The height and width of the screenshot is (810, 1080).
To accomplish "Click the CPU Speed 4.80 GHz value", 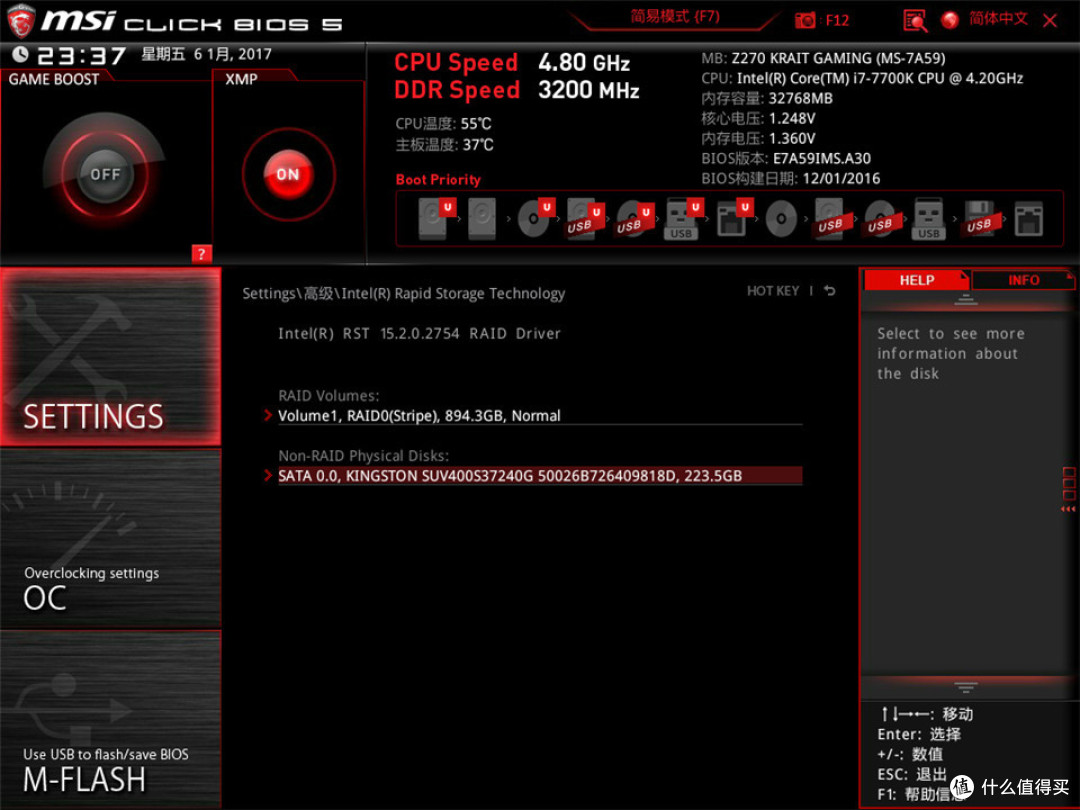I will coord(584,63).
